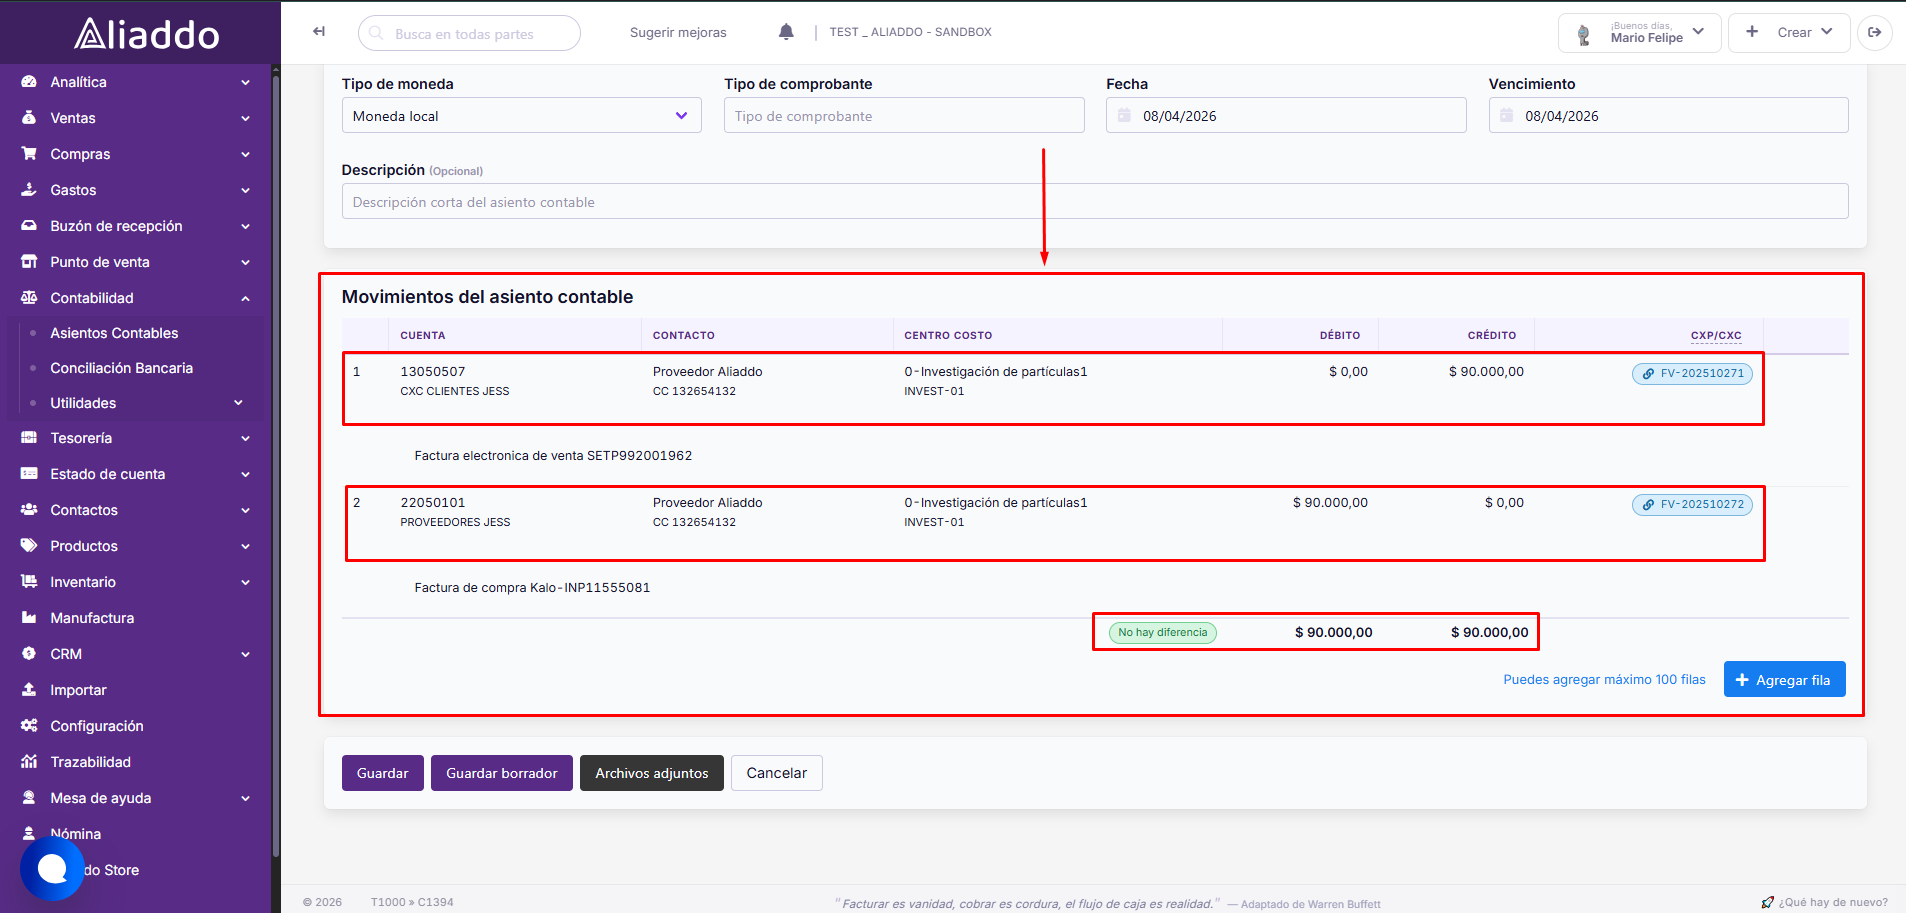1906x913 pixels.
Task: Click the Compras cart icon
Action: 29,154
